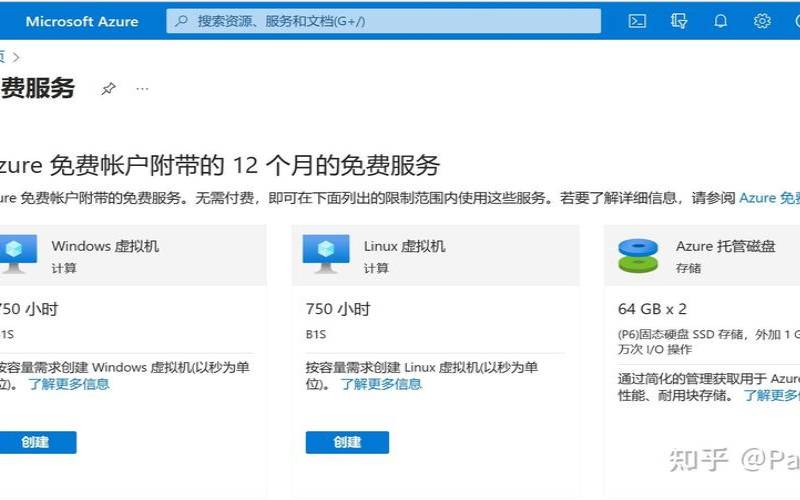This screenshot has height=500, width=800.
Task: Click the Azure managed disk icon
Action: [638, 255]
